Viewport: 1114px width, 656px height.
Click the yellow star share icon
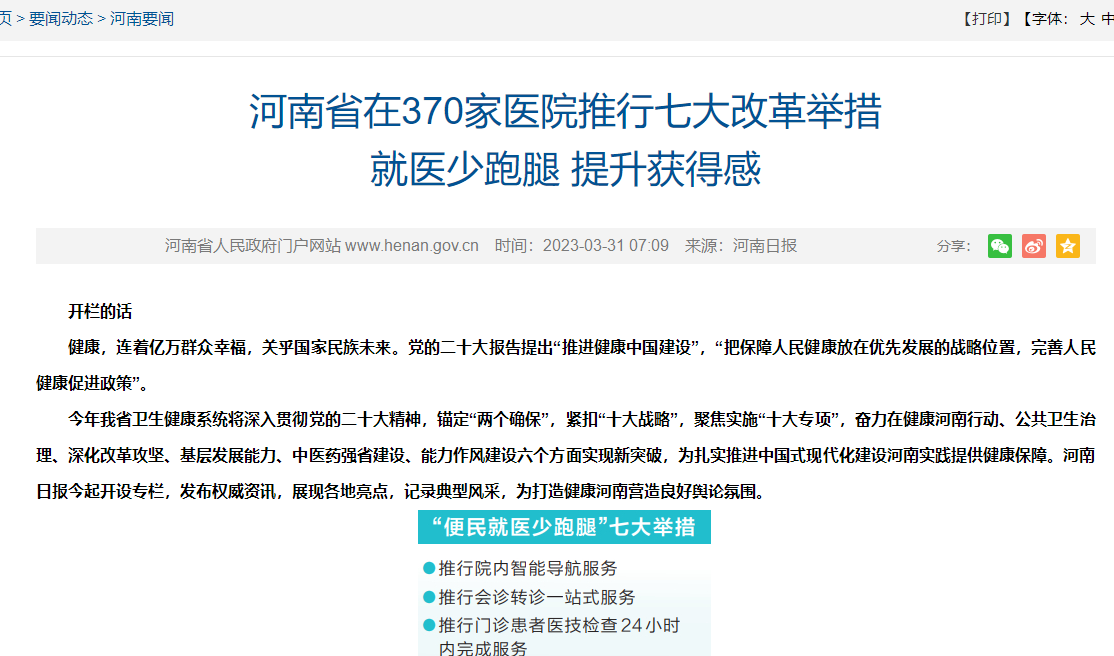click(1067, 245)
